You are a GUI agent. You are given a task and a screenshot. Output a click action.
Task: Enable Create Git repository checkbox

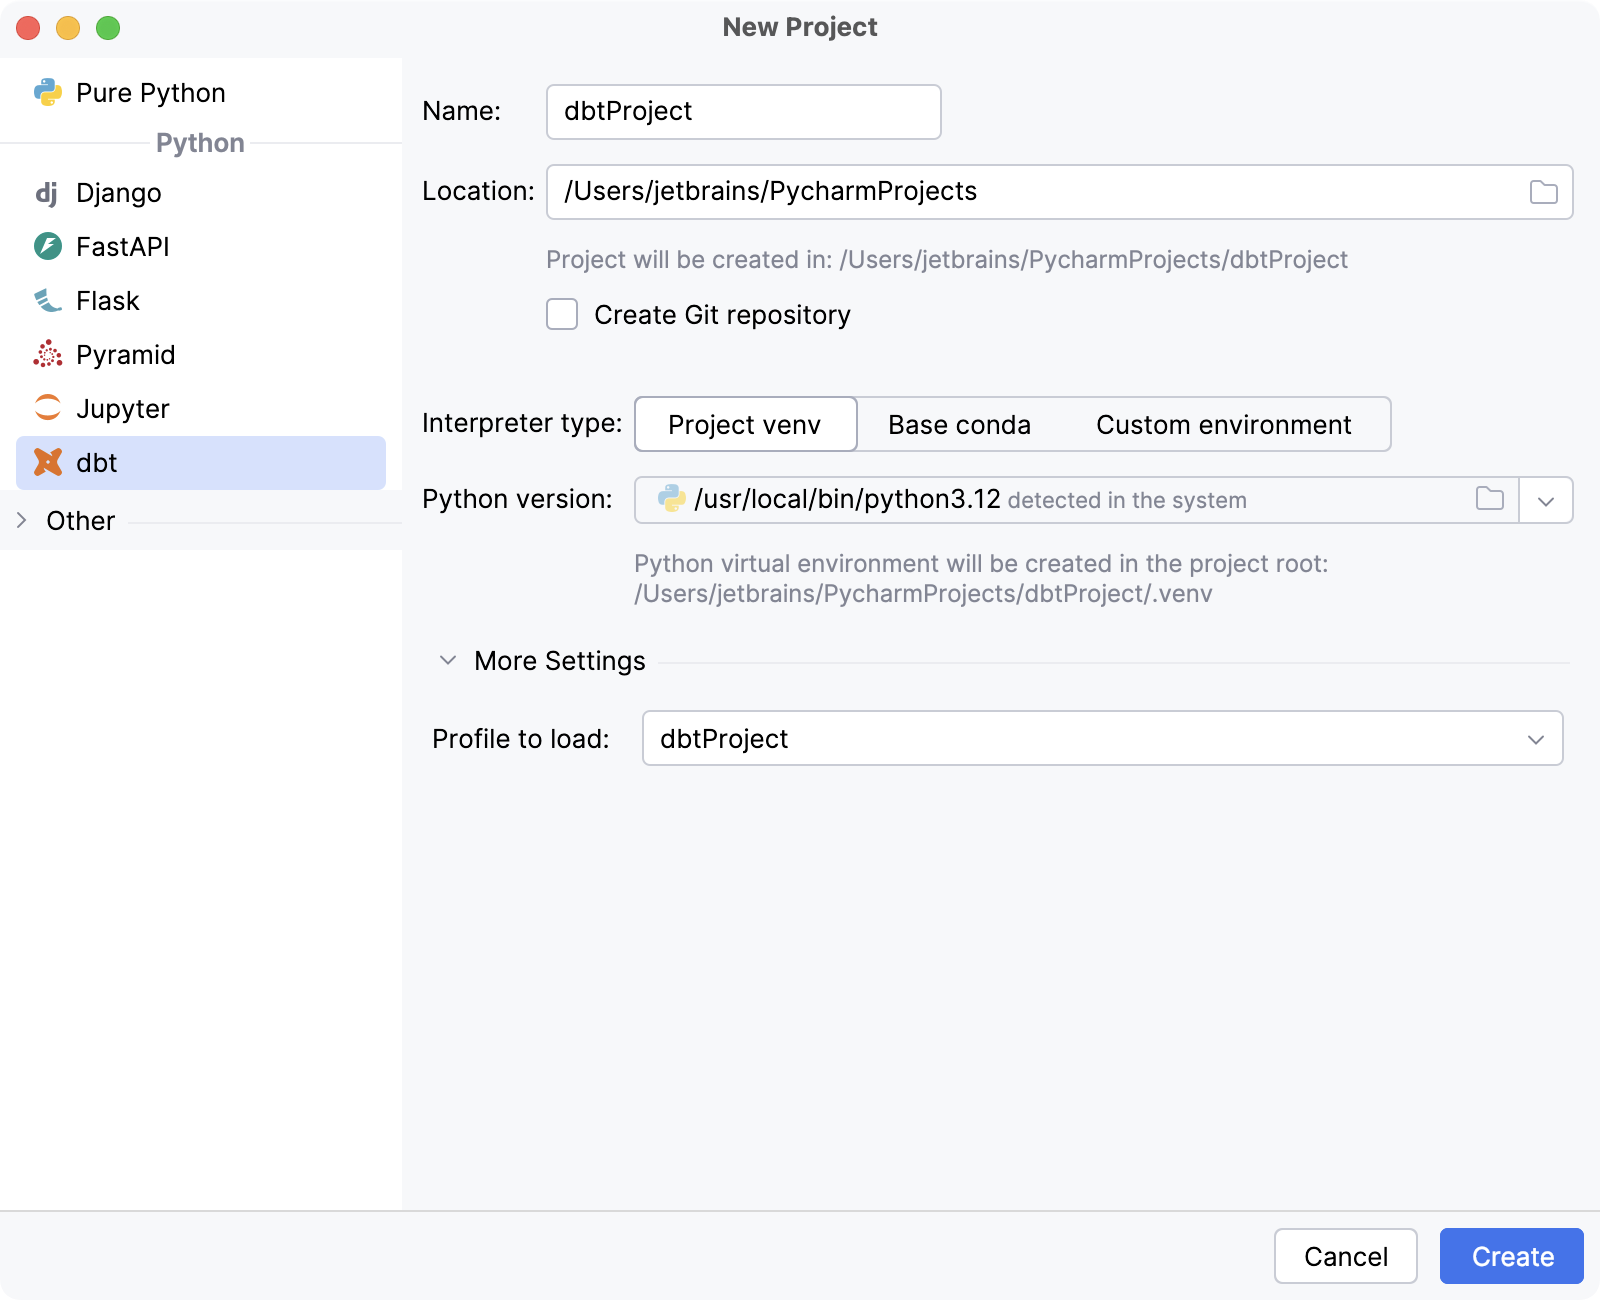[x=562, y=315]
